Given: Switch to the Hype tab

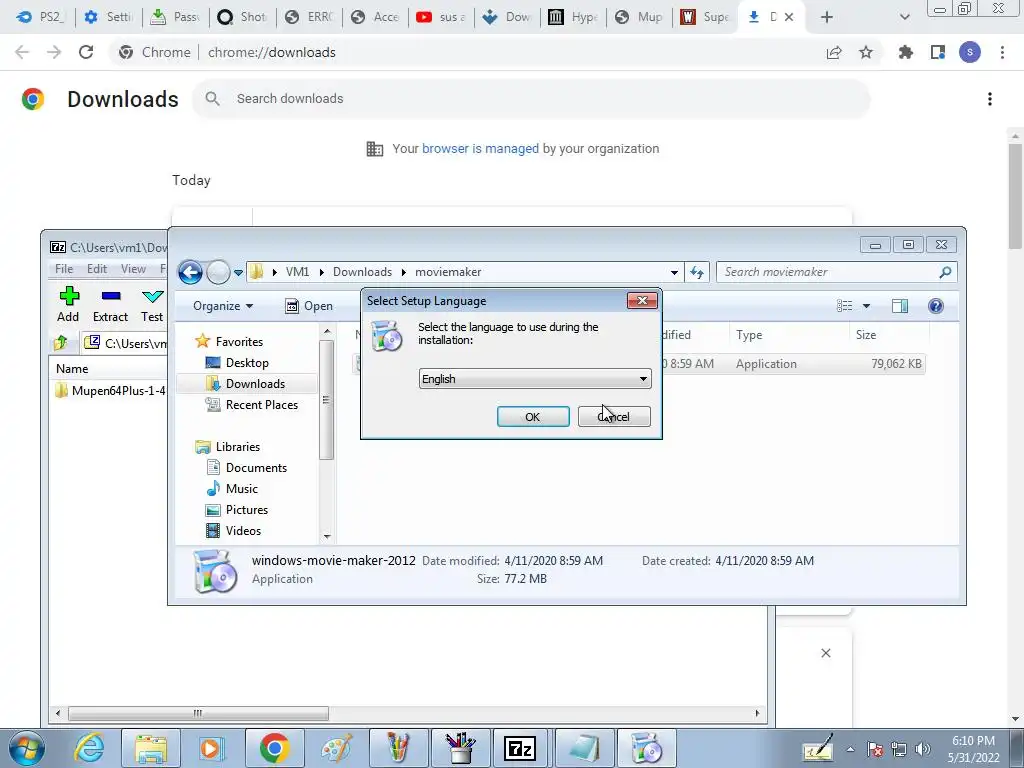Looking at the screenshot, I should [x=573, y=17].
